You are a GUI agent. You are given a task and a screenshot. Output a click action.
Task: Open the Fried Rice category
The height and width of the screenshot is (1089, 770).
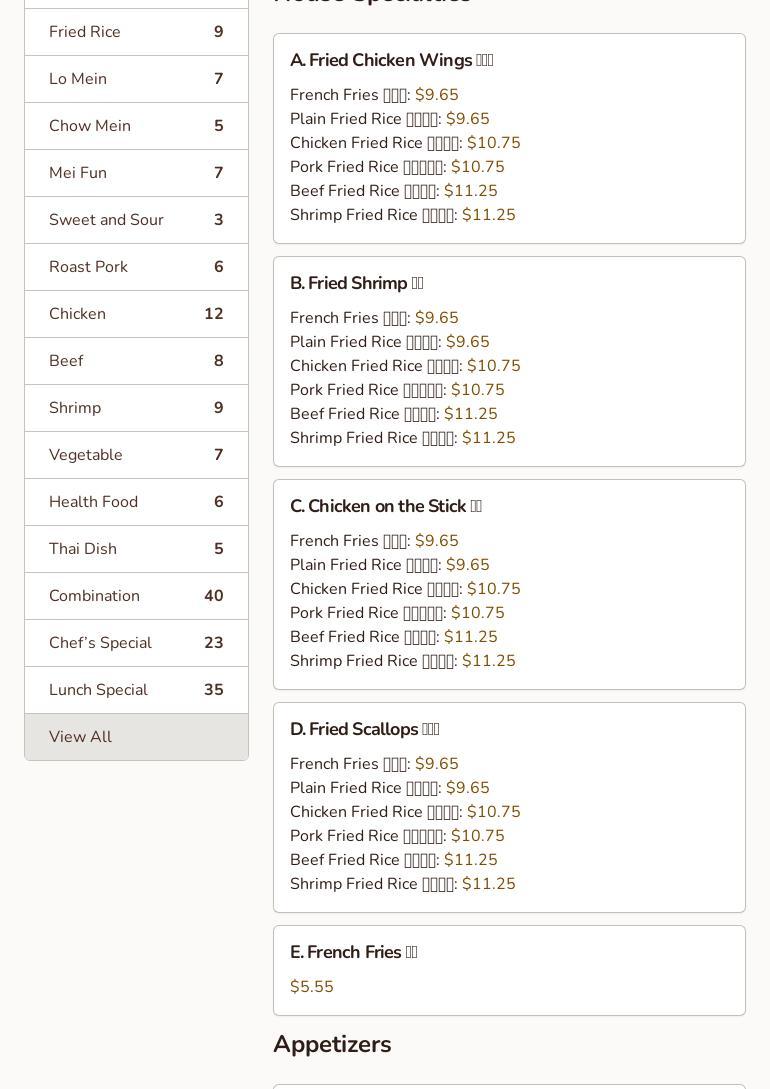coord(136,32)
